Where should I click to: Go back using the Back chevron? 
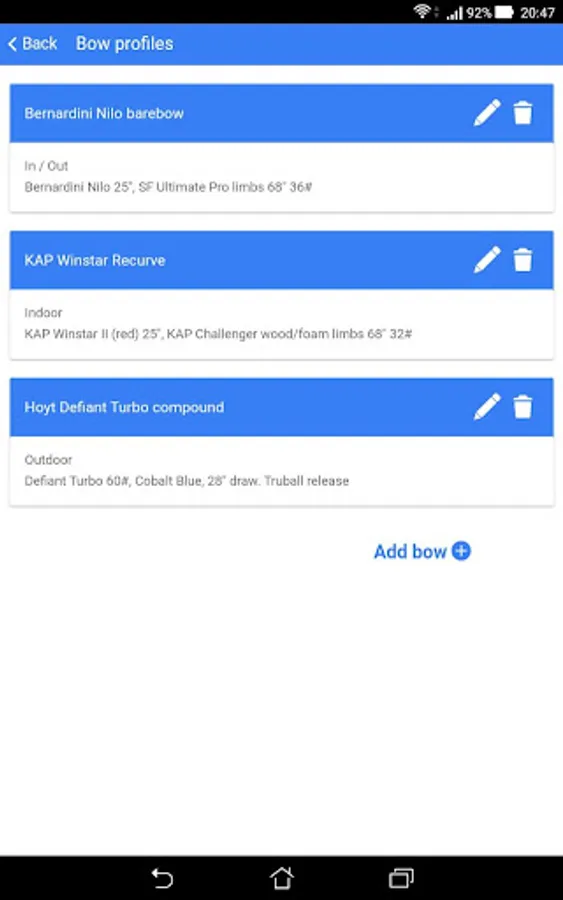(12, 44)
